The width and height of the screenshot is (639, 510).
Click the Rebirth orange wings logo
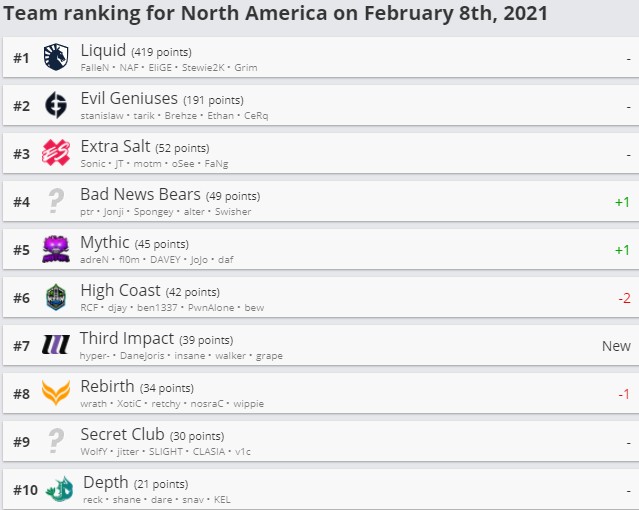(x=56, y=393)
